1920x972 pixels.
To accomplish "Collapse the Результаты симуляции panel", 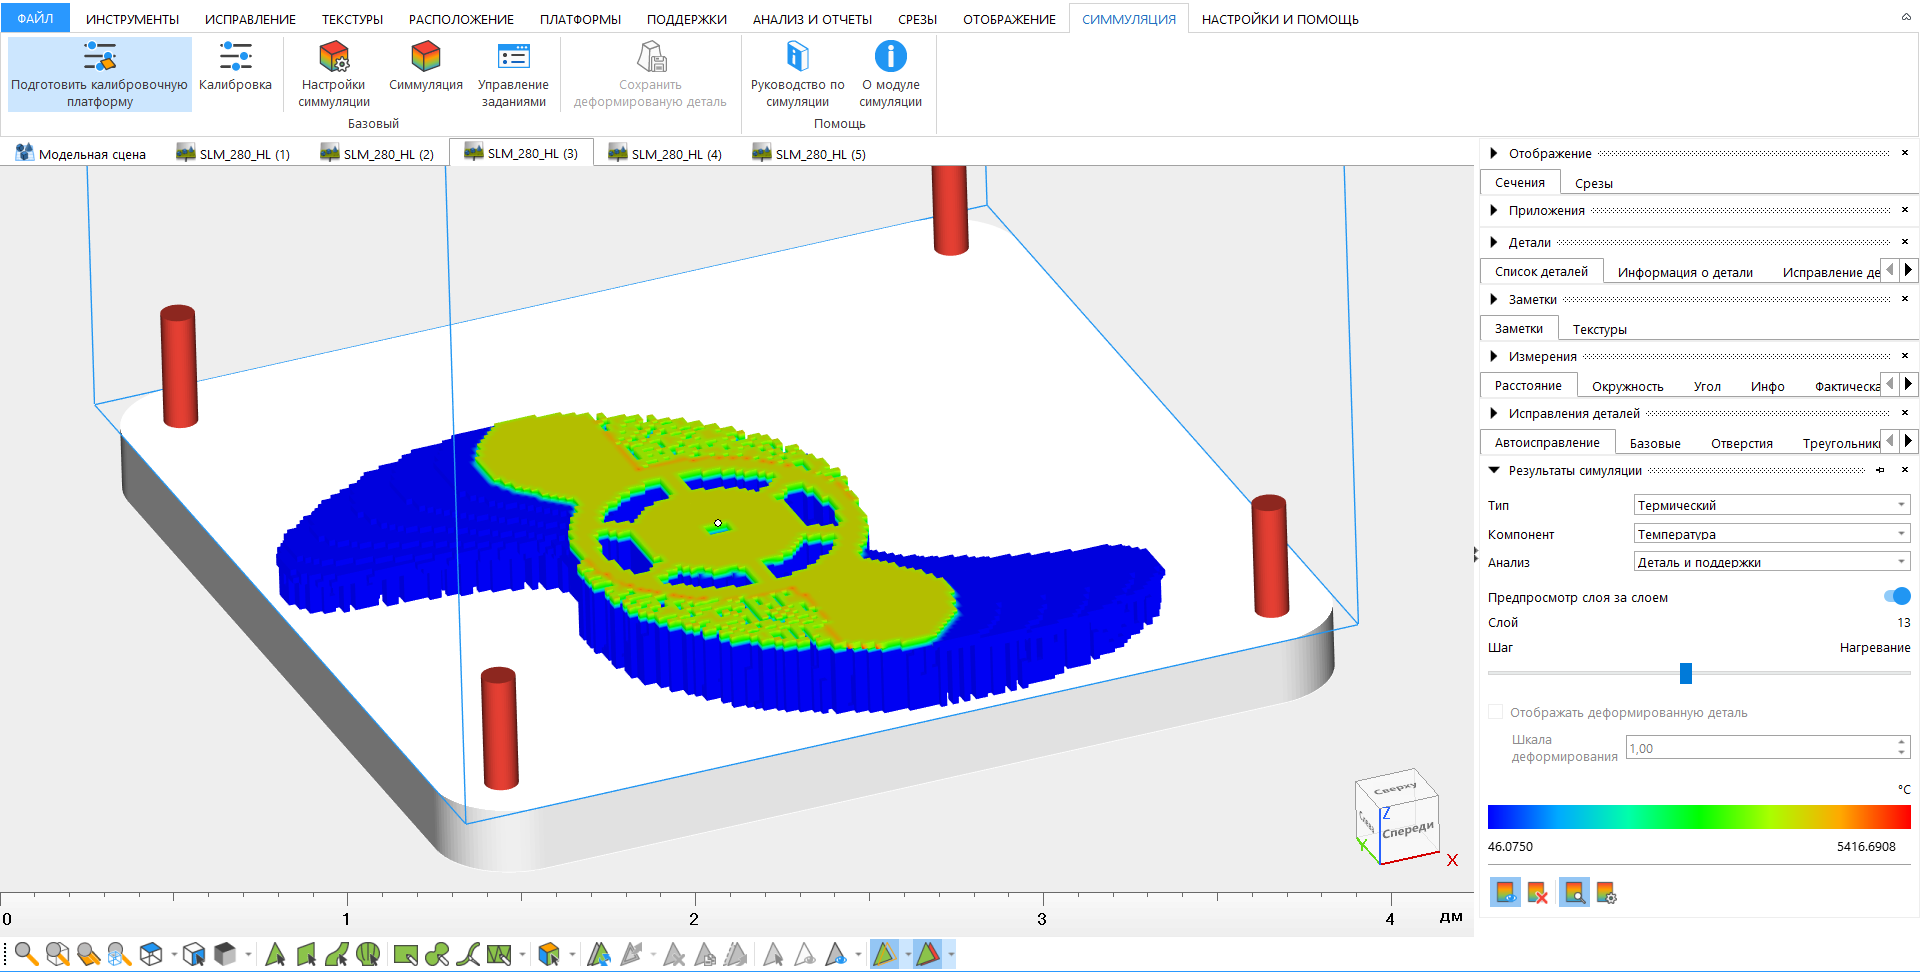I will [1494, 470].
